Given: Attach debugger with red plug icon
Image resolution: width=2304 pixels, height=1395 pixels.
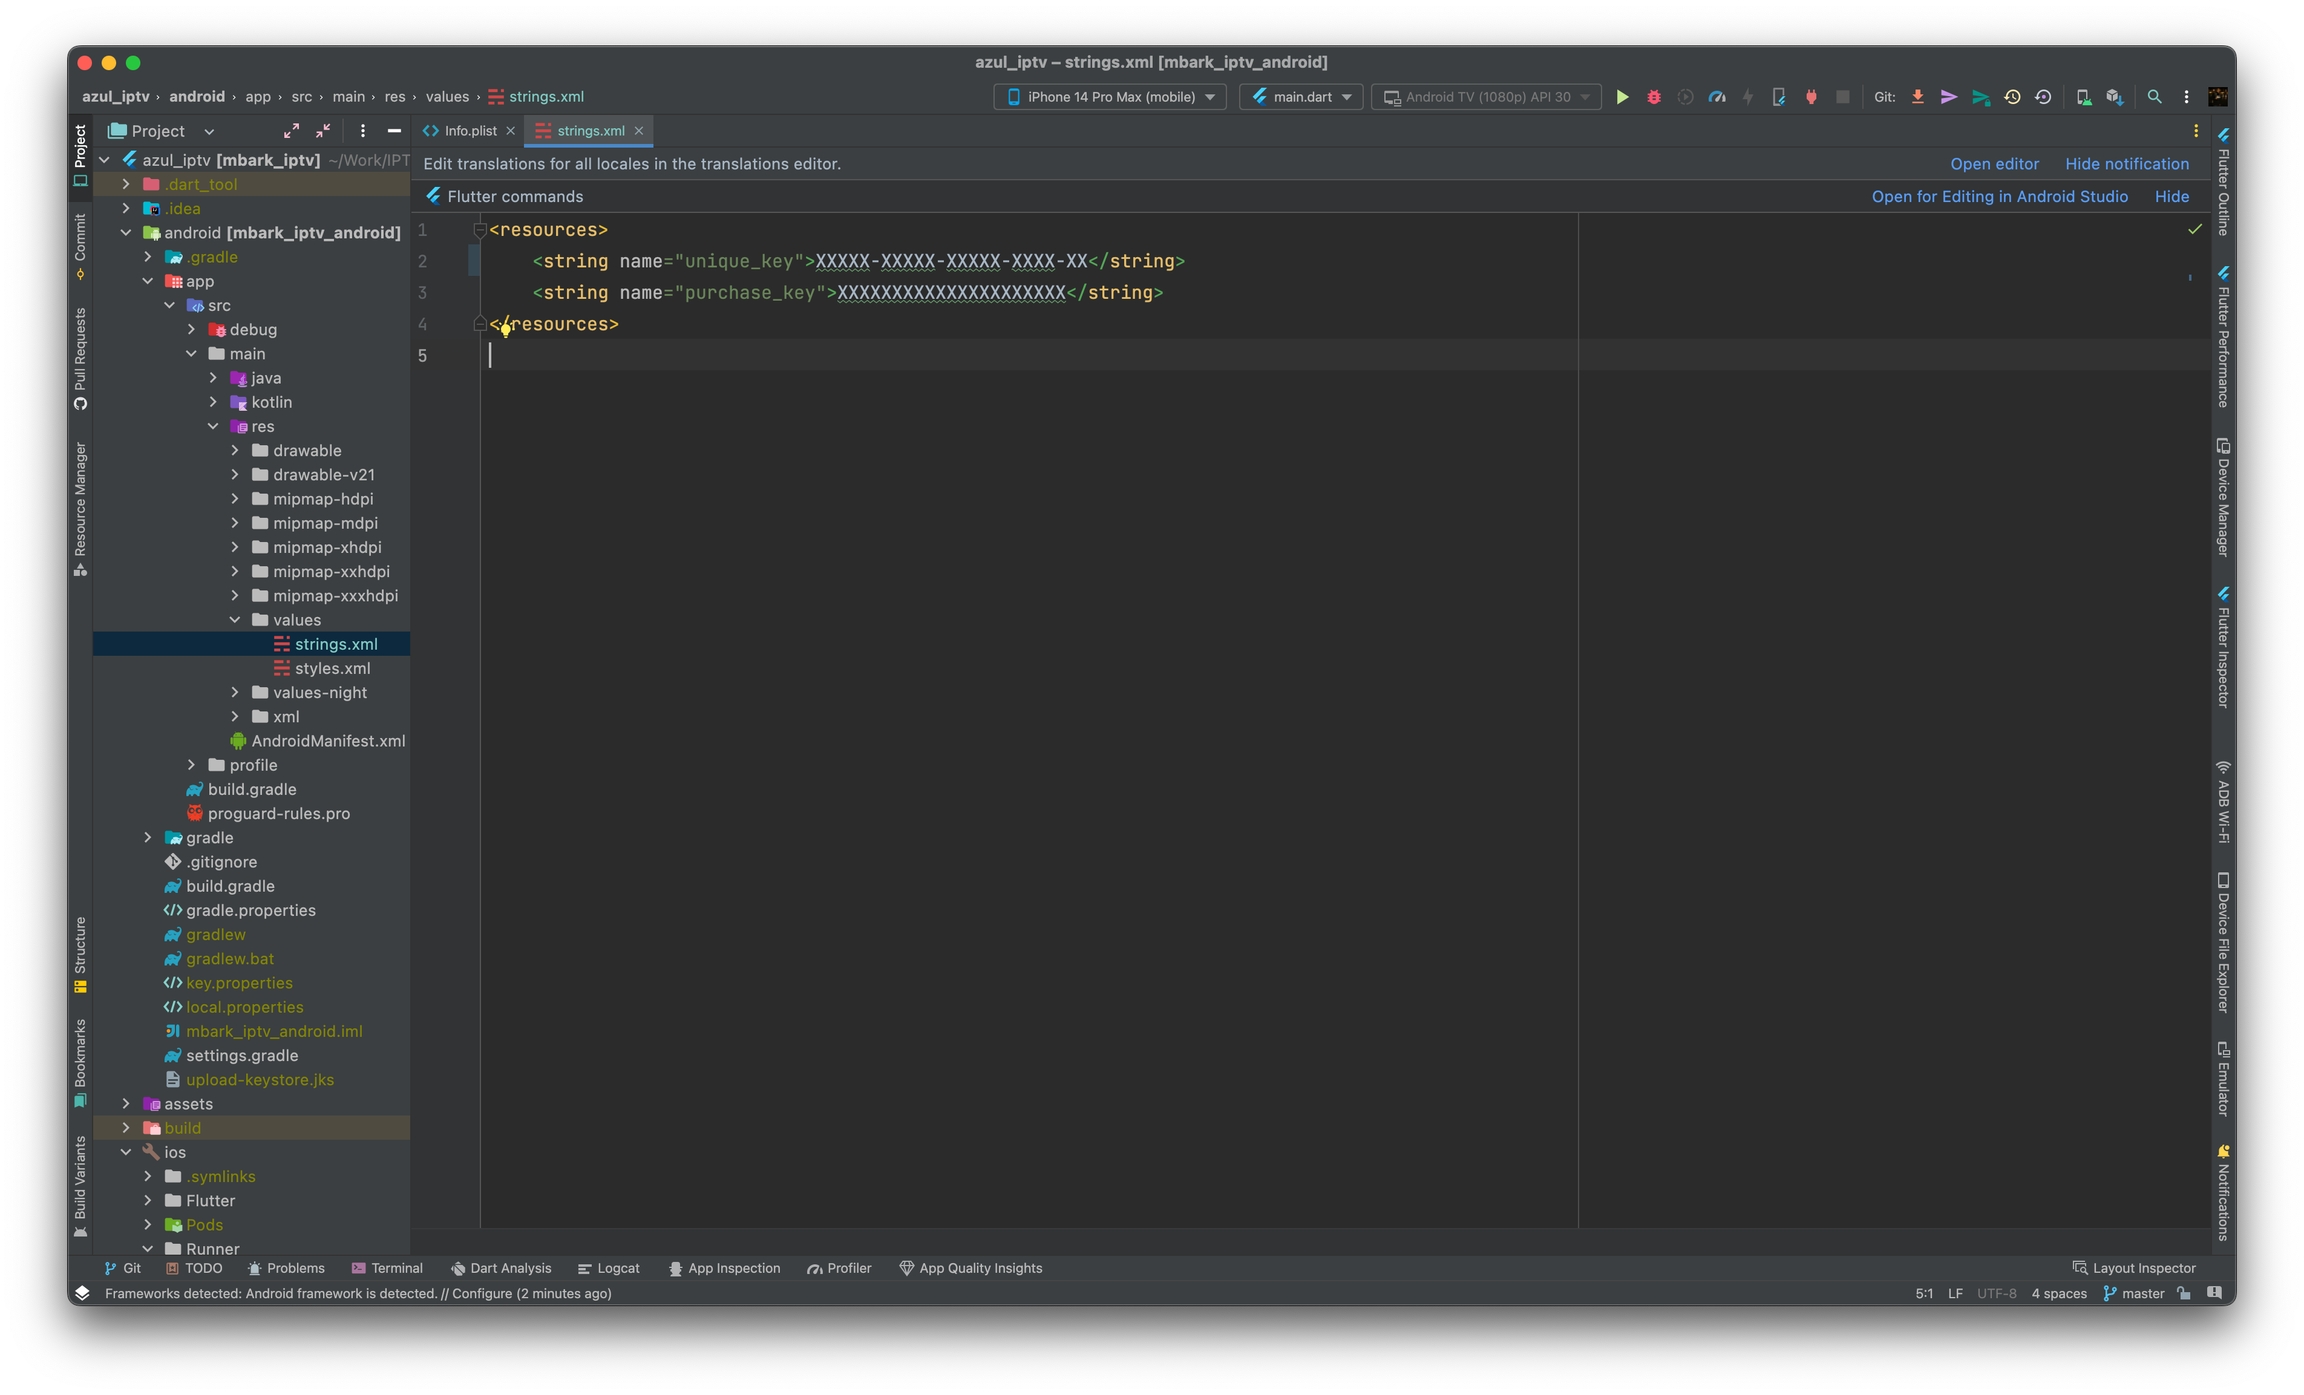Looking at the screenshot, I should pos(1811,97).
